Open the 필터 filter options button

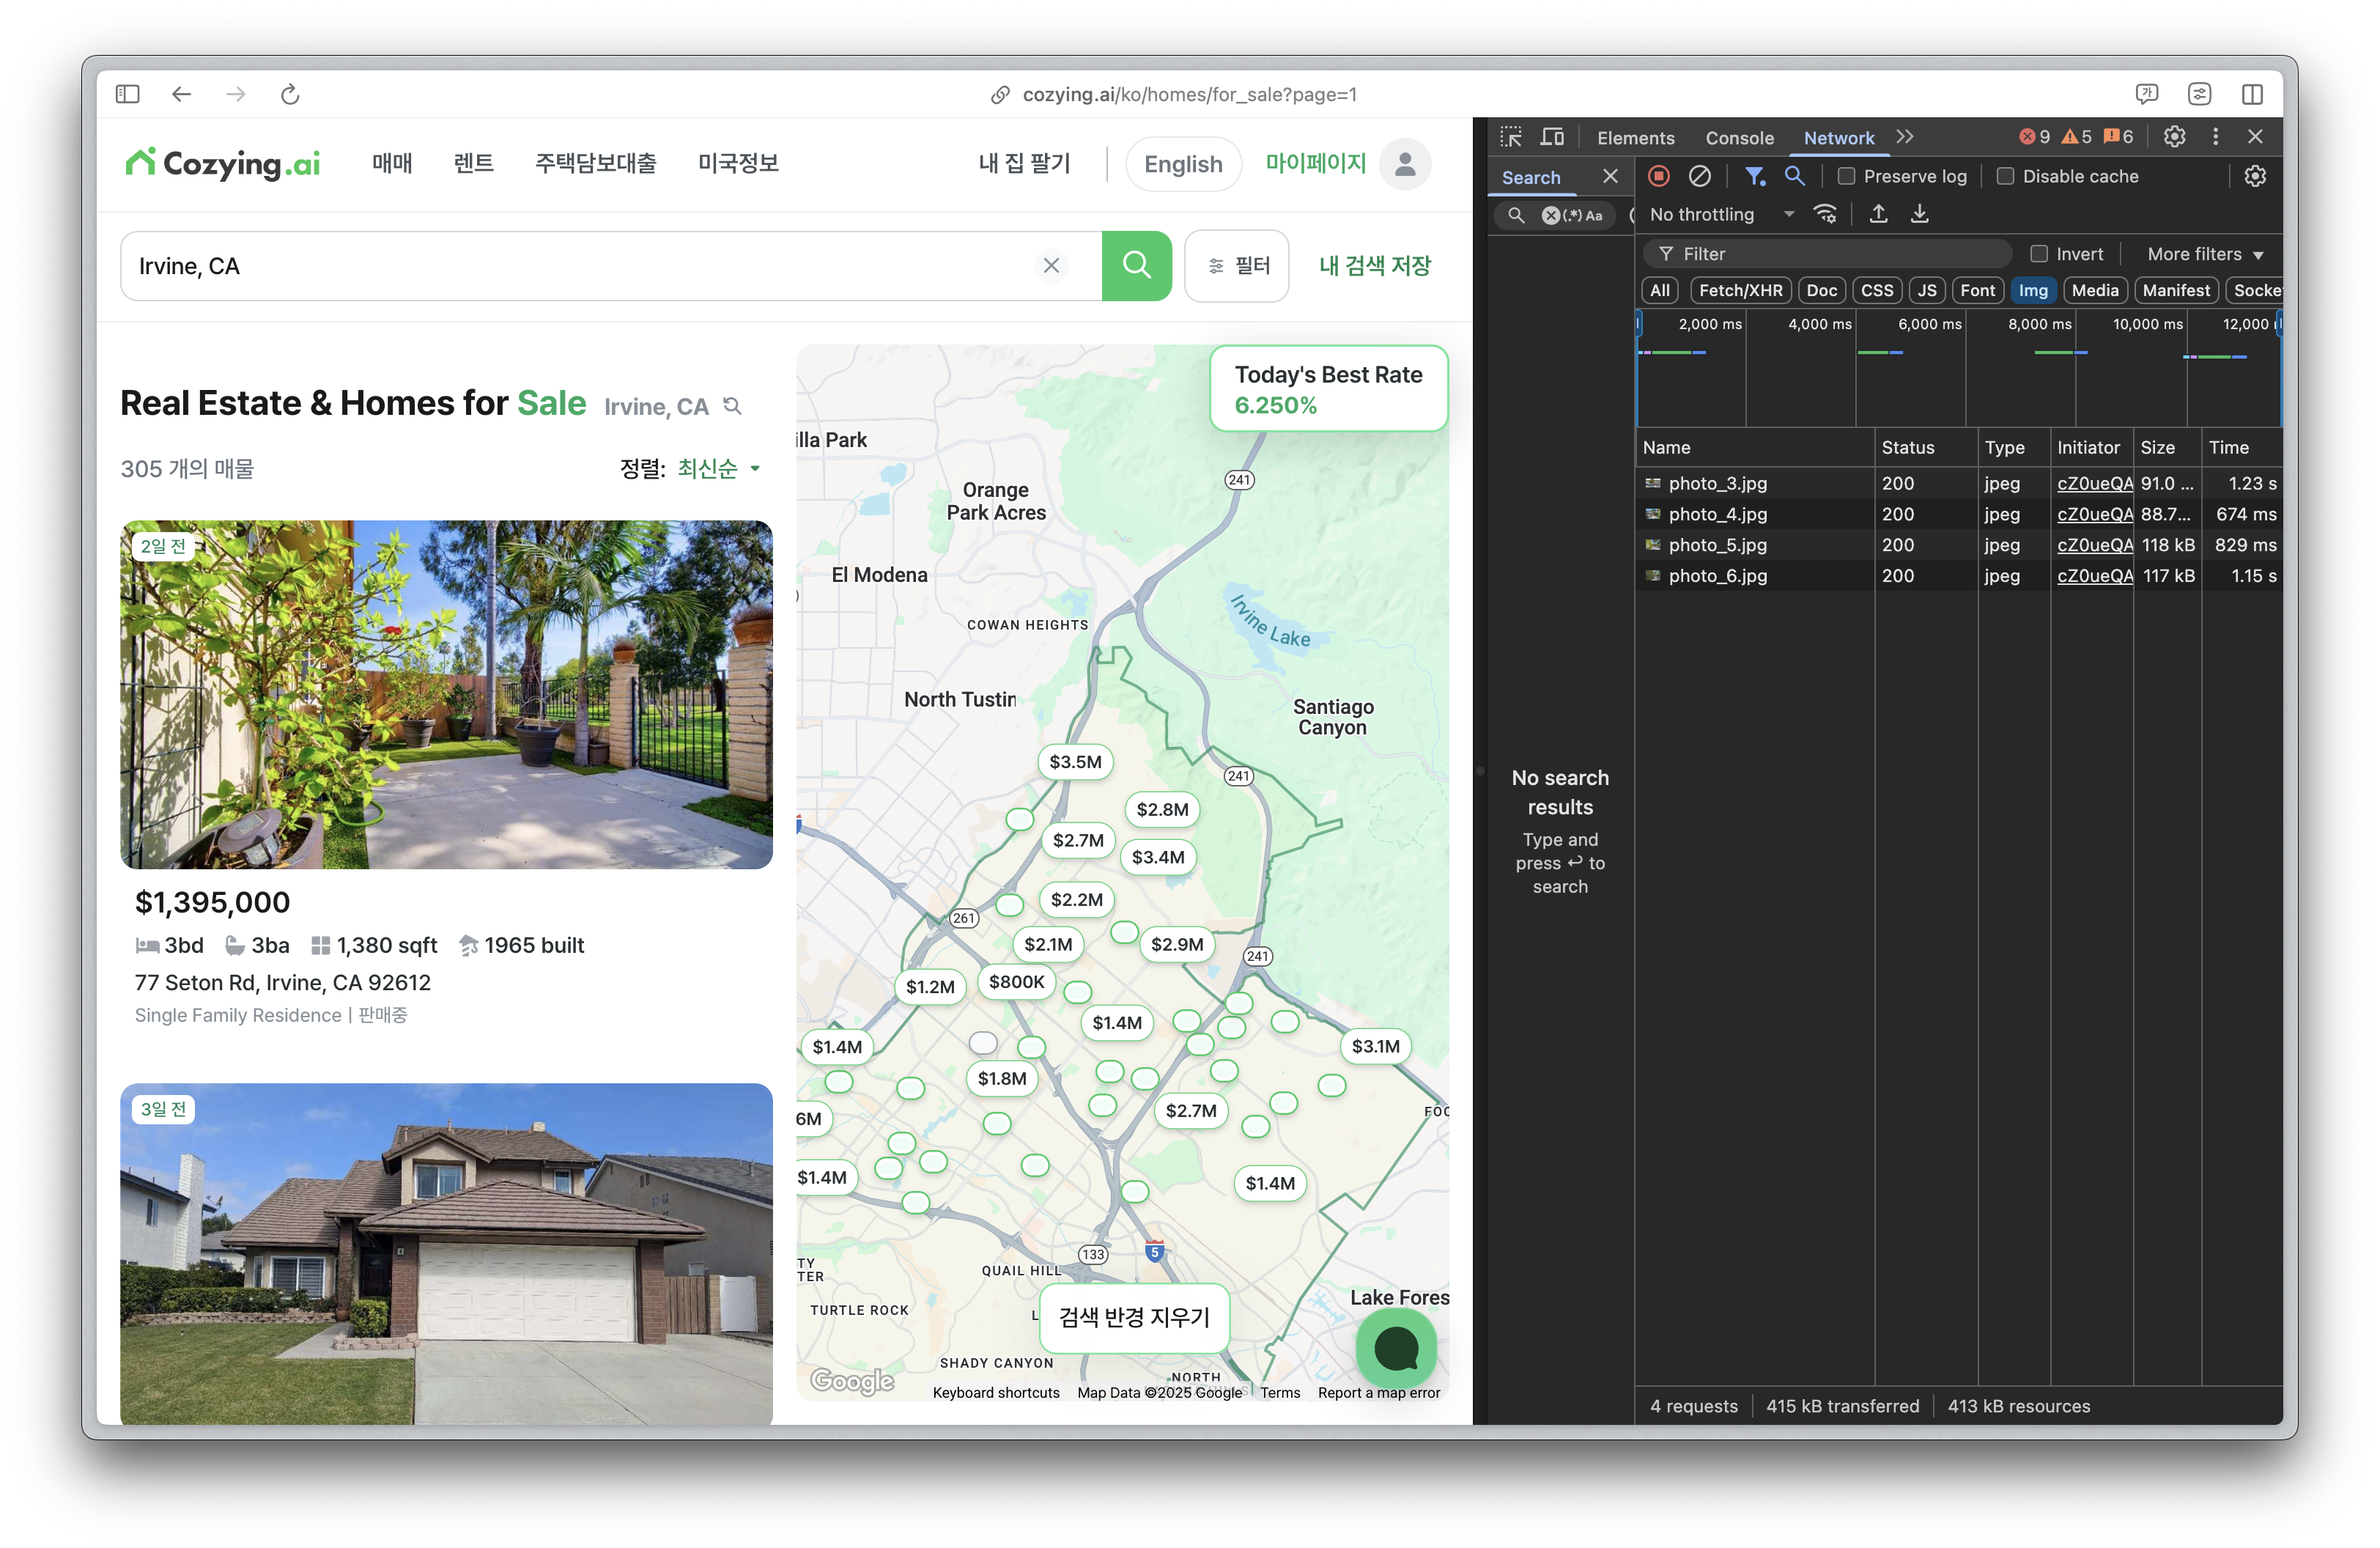pos(1237,265)
